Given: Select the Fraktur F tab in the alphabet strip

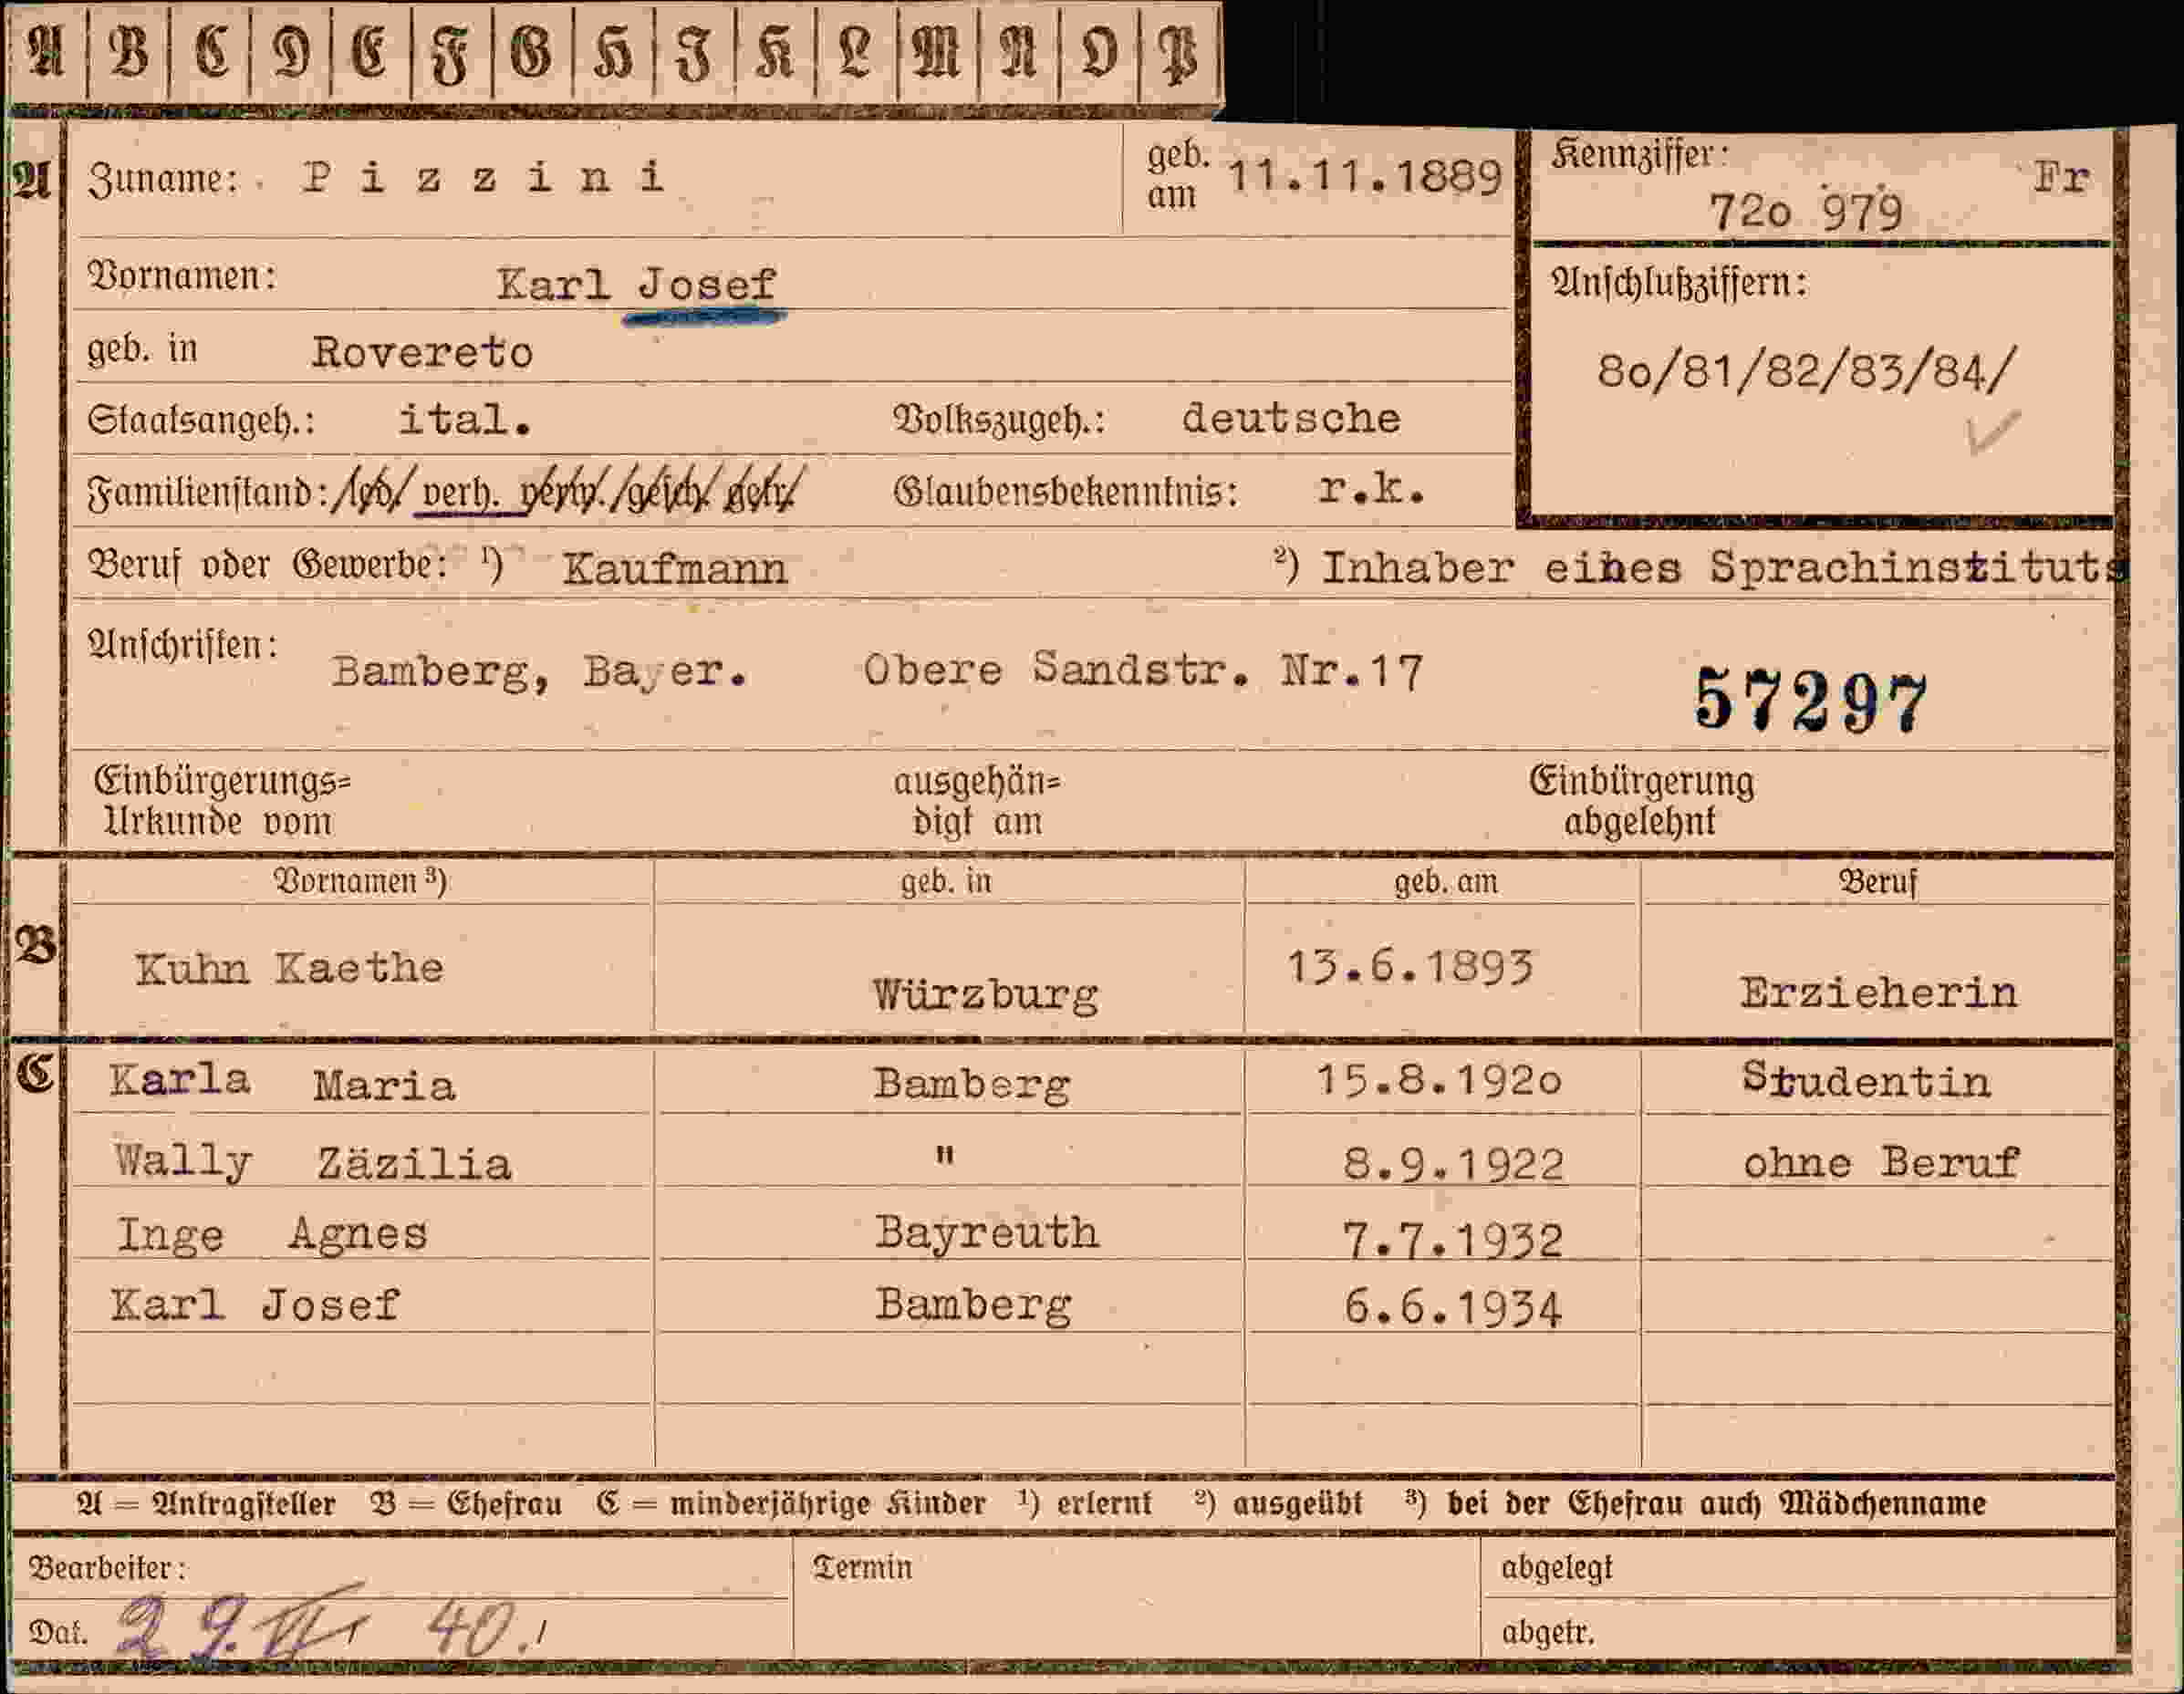Looking at the screenshot, I should coord(451,52).
